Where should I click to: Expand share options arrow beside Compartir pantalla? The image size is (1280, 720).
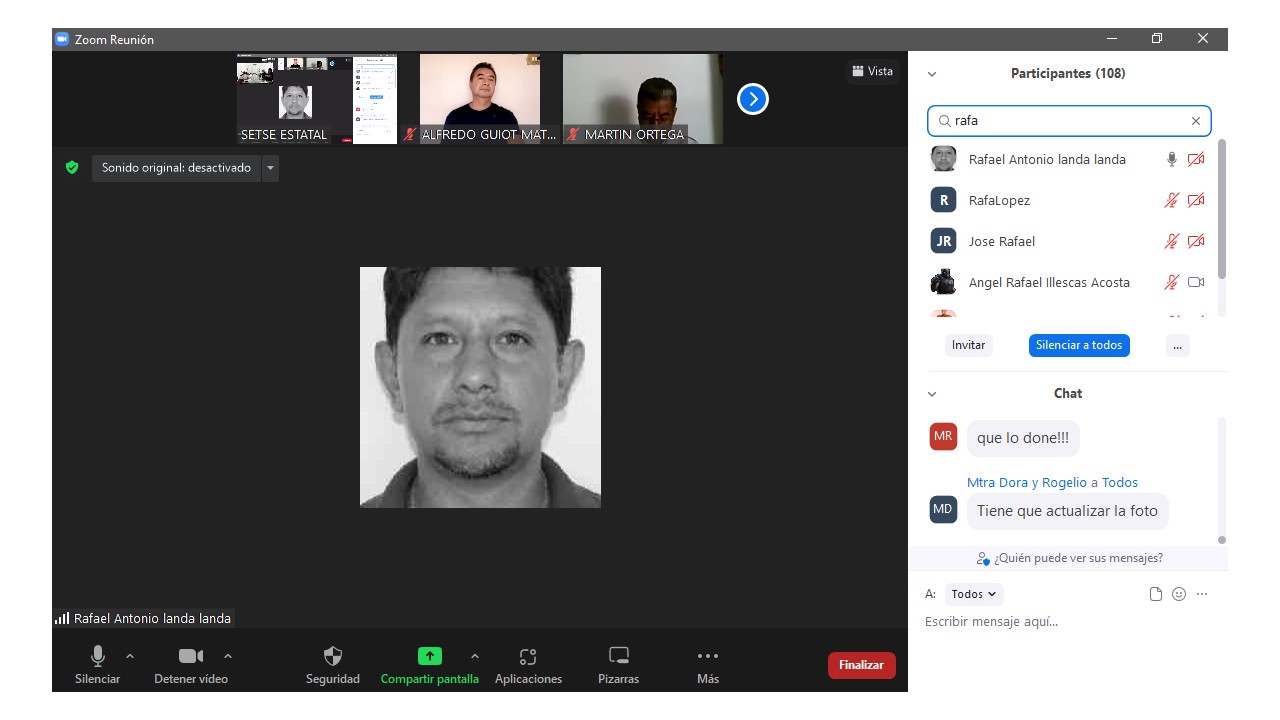(475, 656)
